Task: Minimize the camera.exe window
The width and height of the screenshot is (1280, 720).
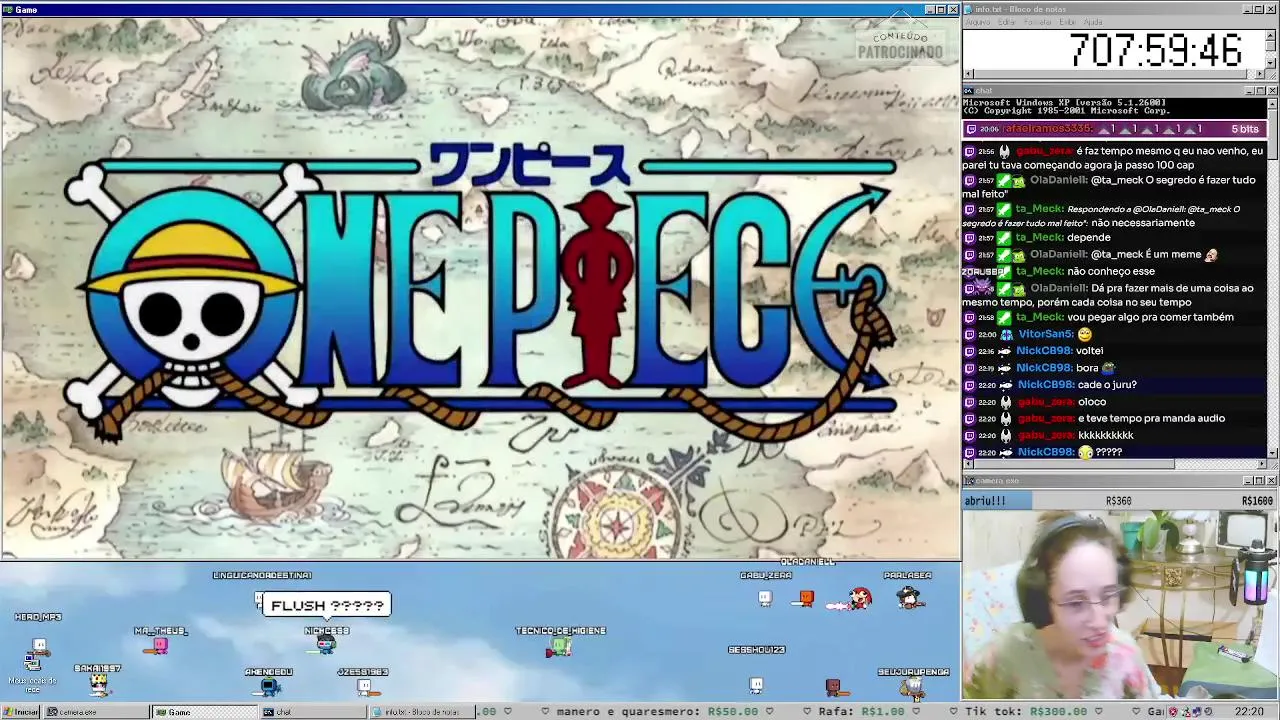Action: pyautogui.click(x=1248, y=481)
